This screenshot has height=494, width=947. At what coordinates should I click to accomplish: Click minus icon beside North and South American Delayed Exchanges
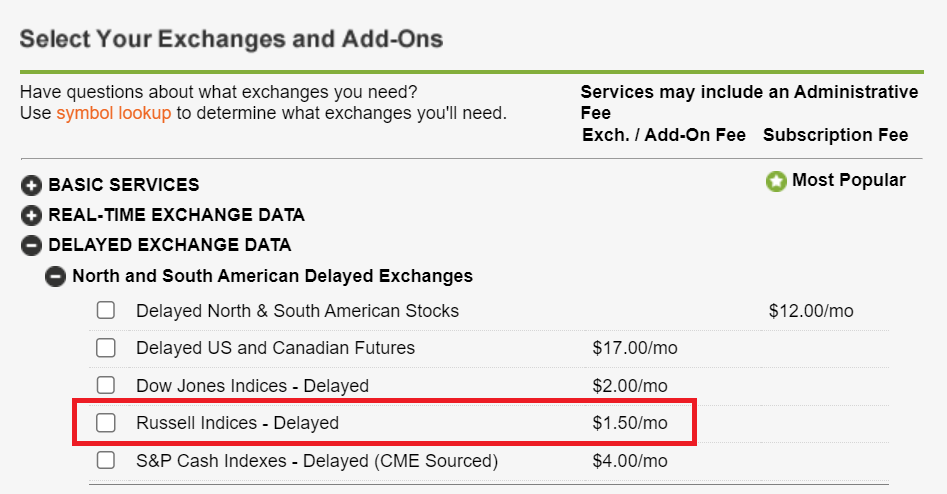pos(55,276)
